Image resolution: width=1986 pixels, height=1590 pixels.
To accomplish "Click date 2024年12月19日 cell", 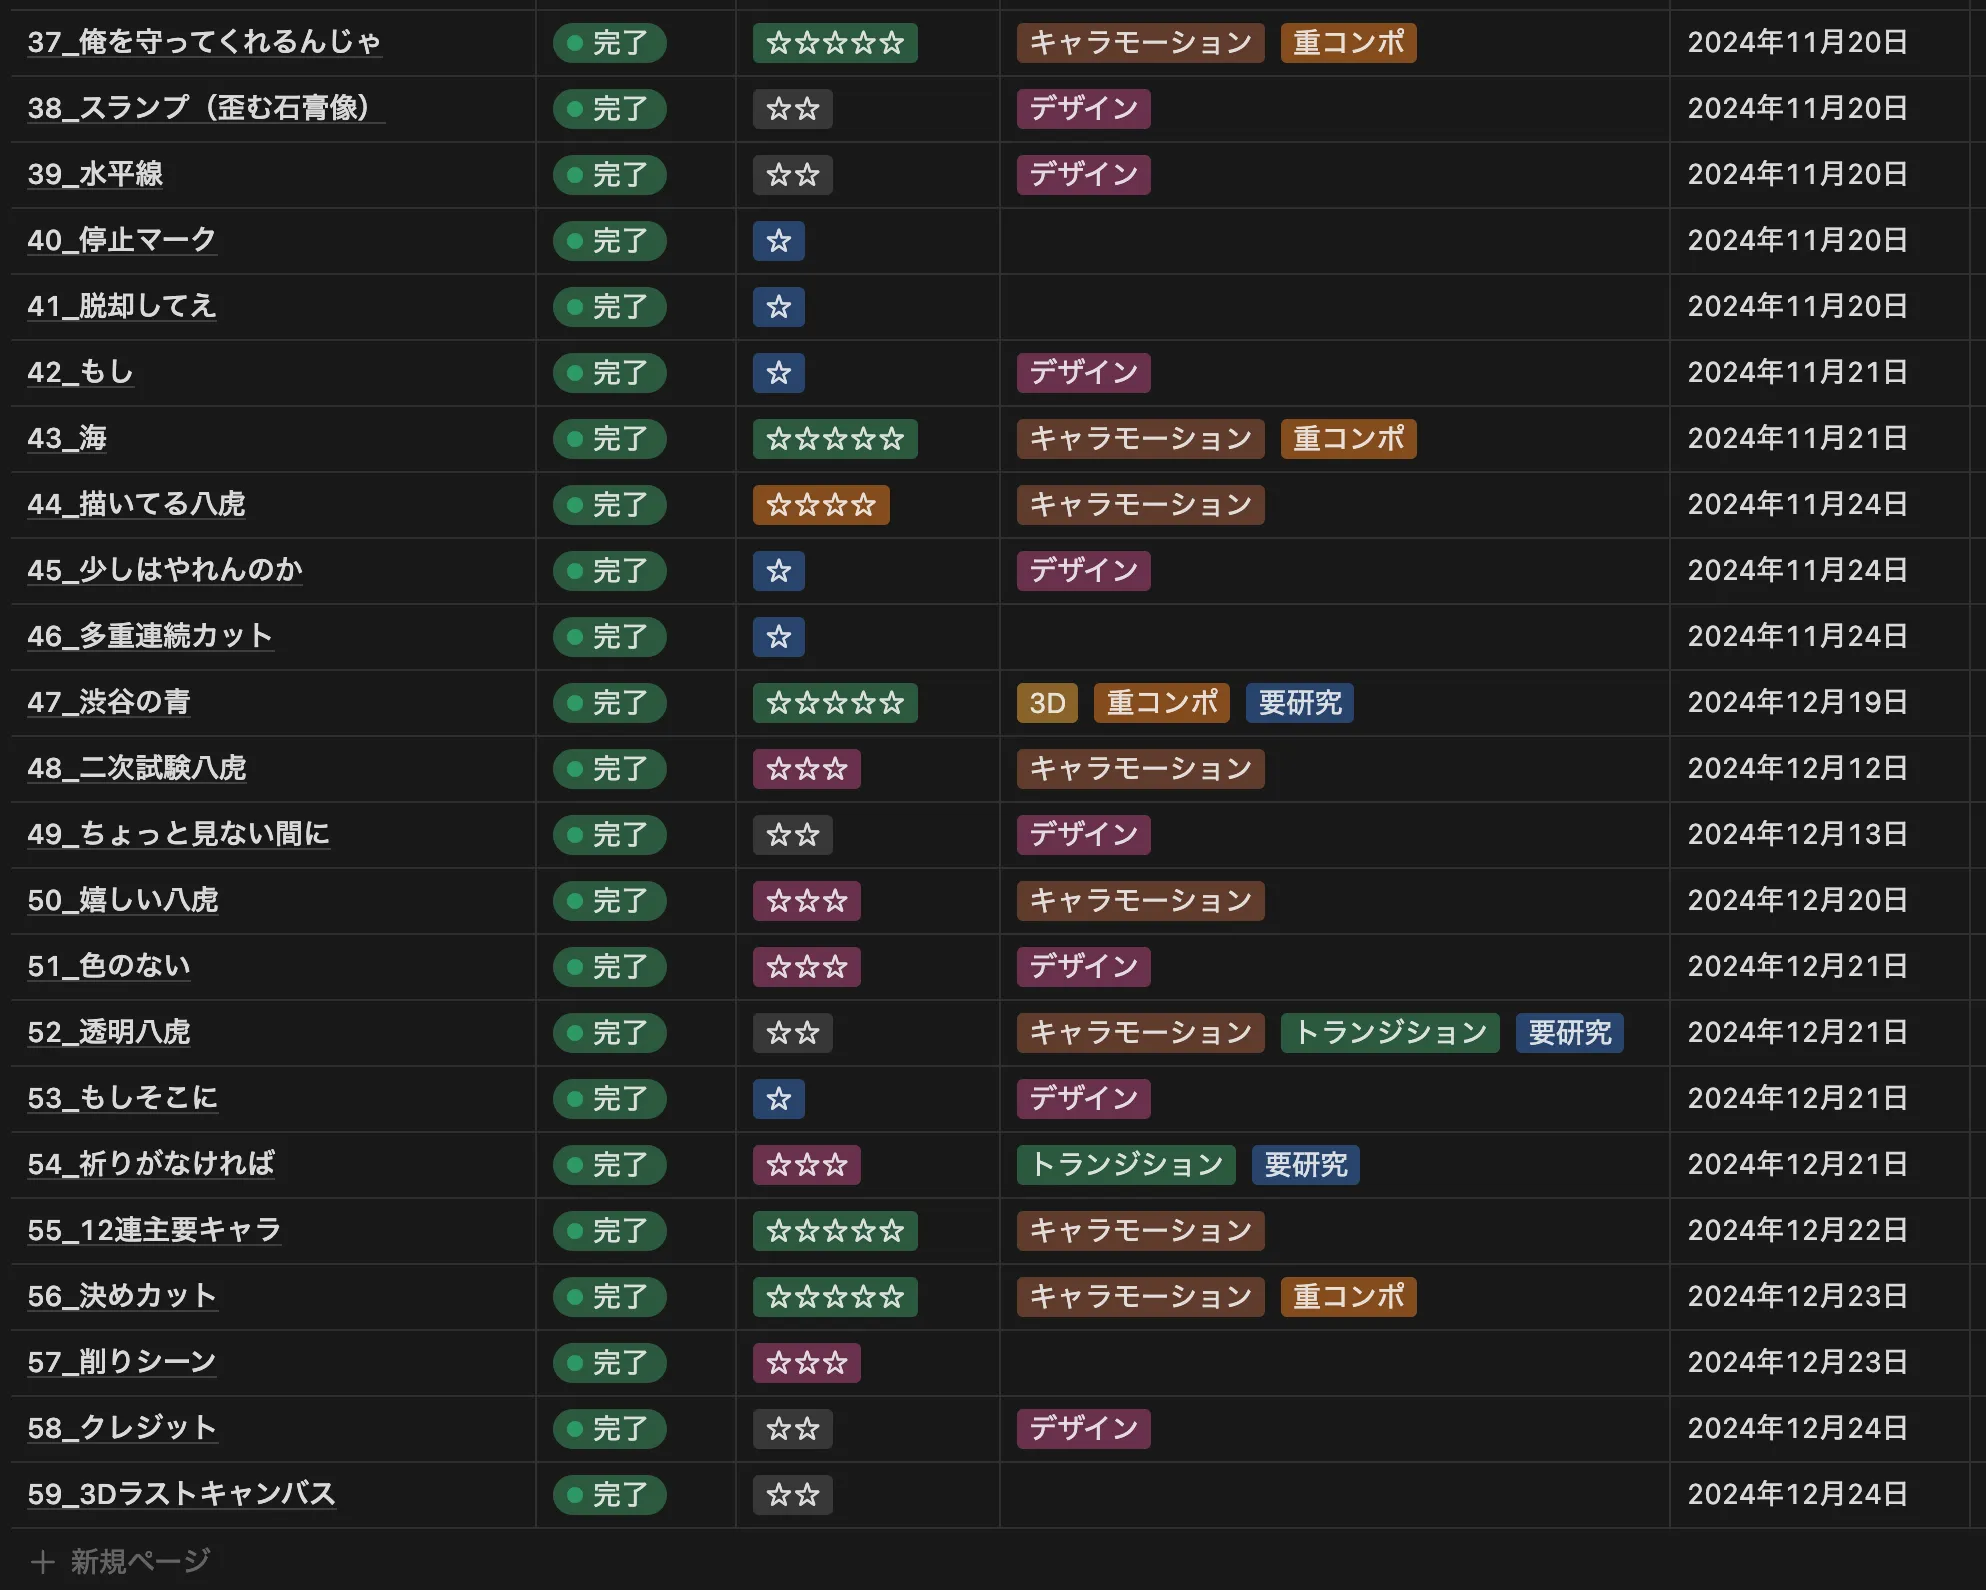I will click(1797, 702).
